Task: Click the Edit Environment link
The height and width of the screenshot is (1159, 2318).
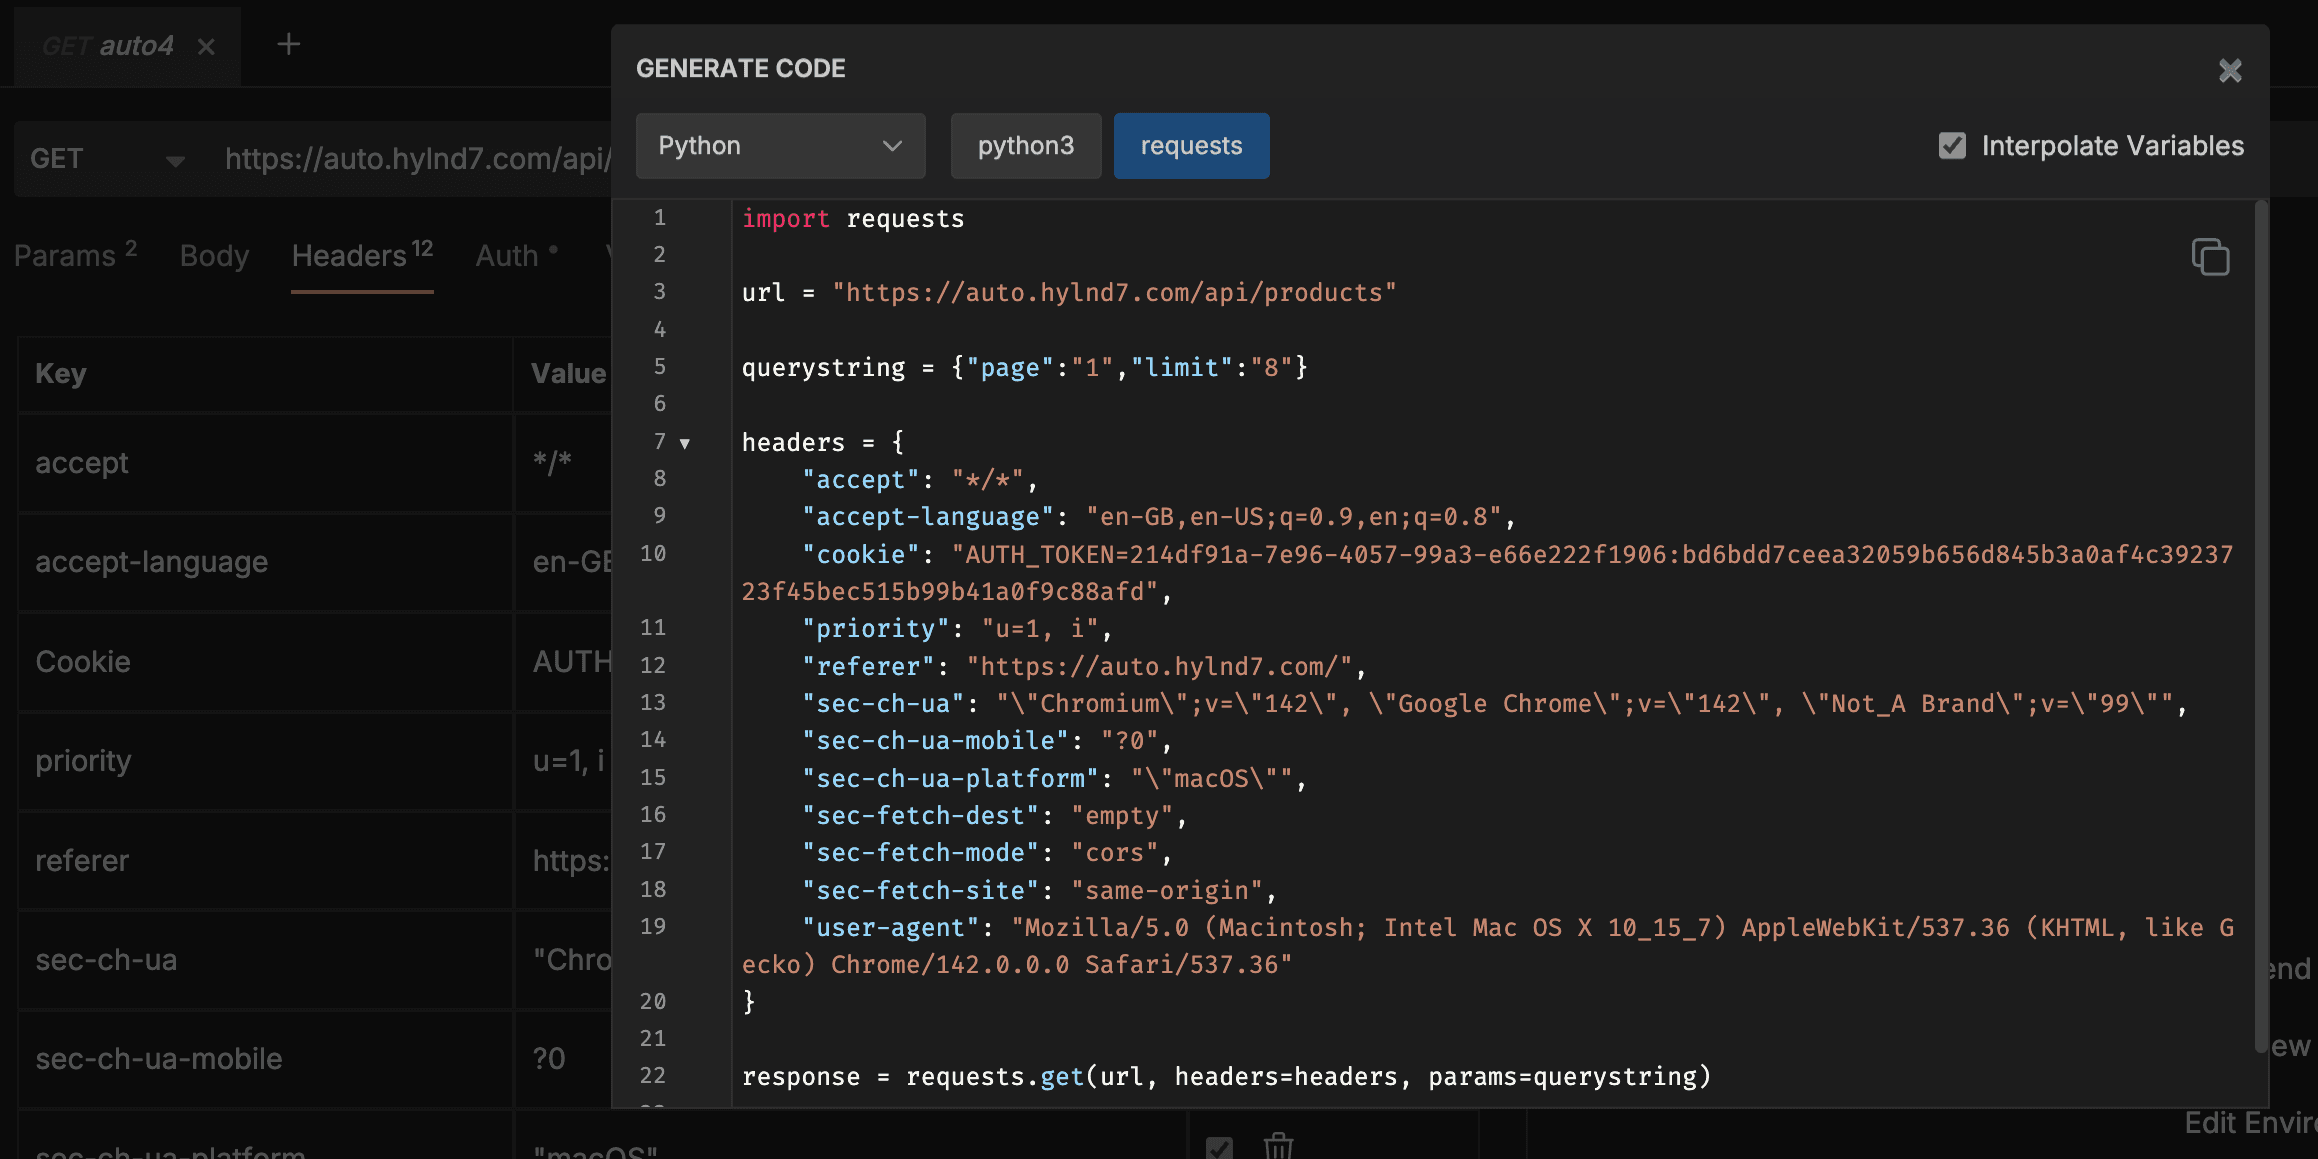Action: coord(2250,1123)
